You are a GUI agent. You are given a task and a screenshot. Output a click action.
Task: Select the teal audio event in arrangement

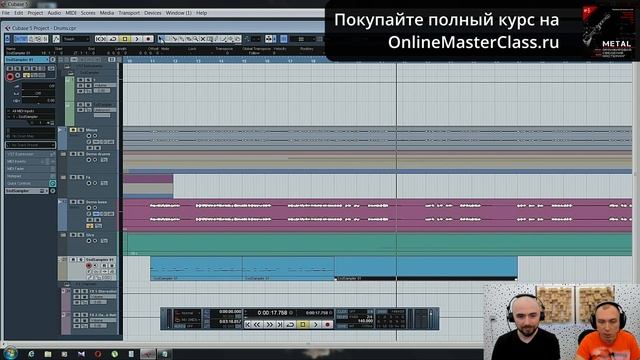tap(378, 244)
